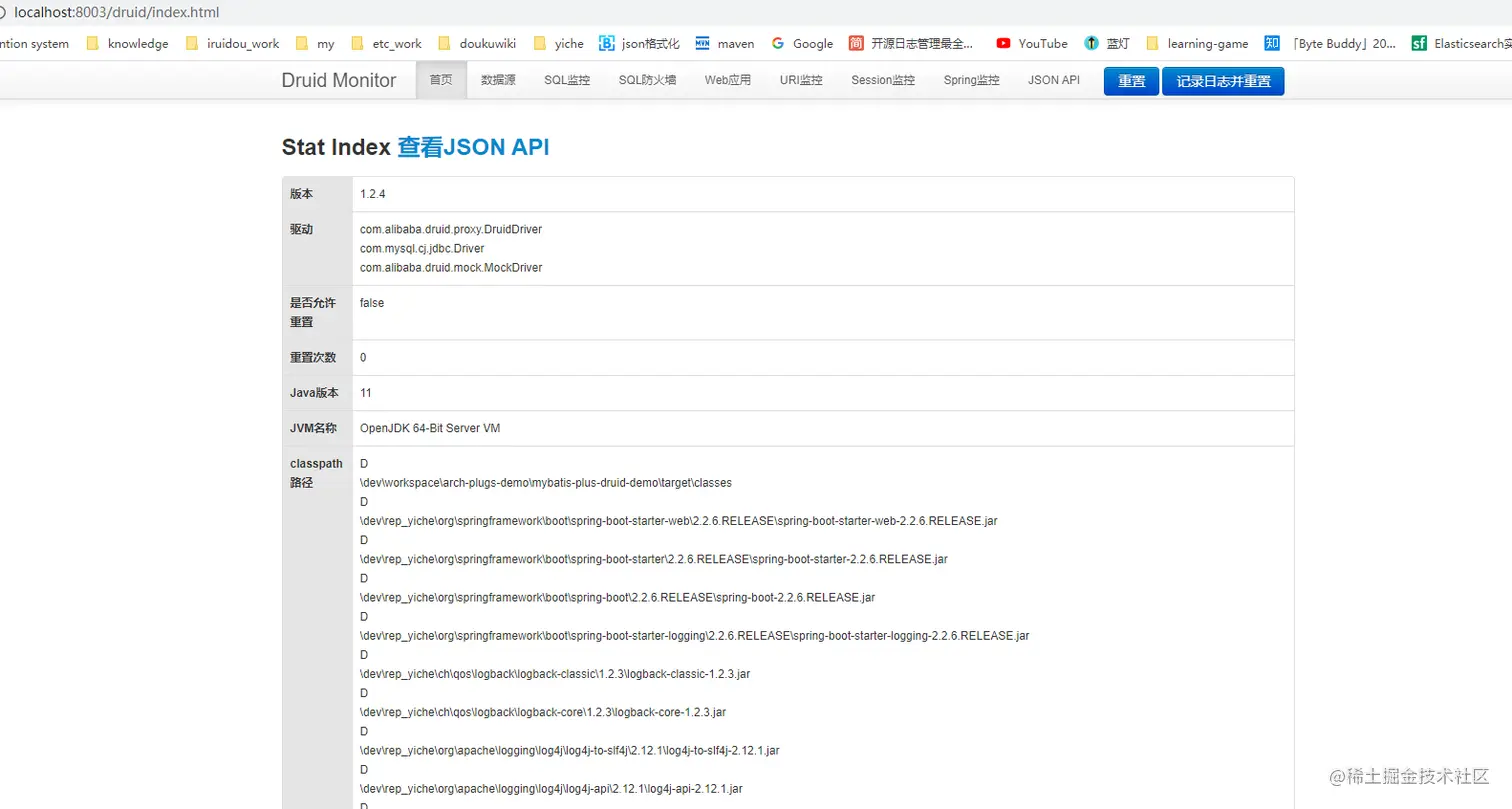Open the SQL防火墙 tab
1512x809 pixels.
[x=647, y=80]
